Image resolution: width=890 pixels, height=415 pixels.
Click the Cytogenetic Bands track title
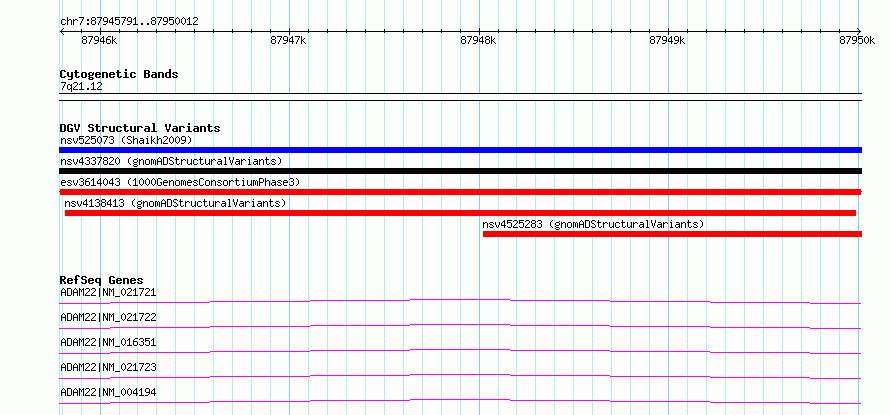tap(119, 74)
